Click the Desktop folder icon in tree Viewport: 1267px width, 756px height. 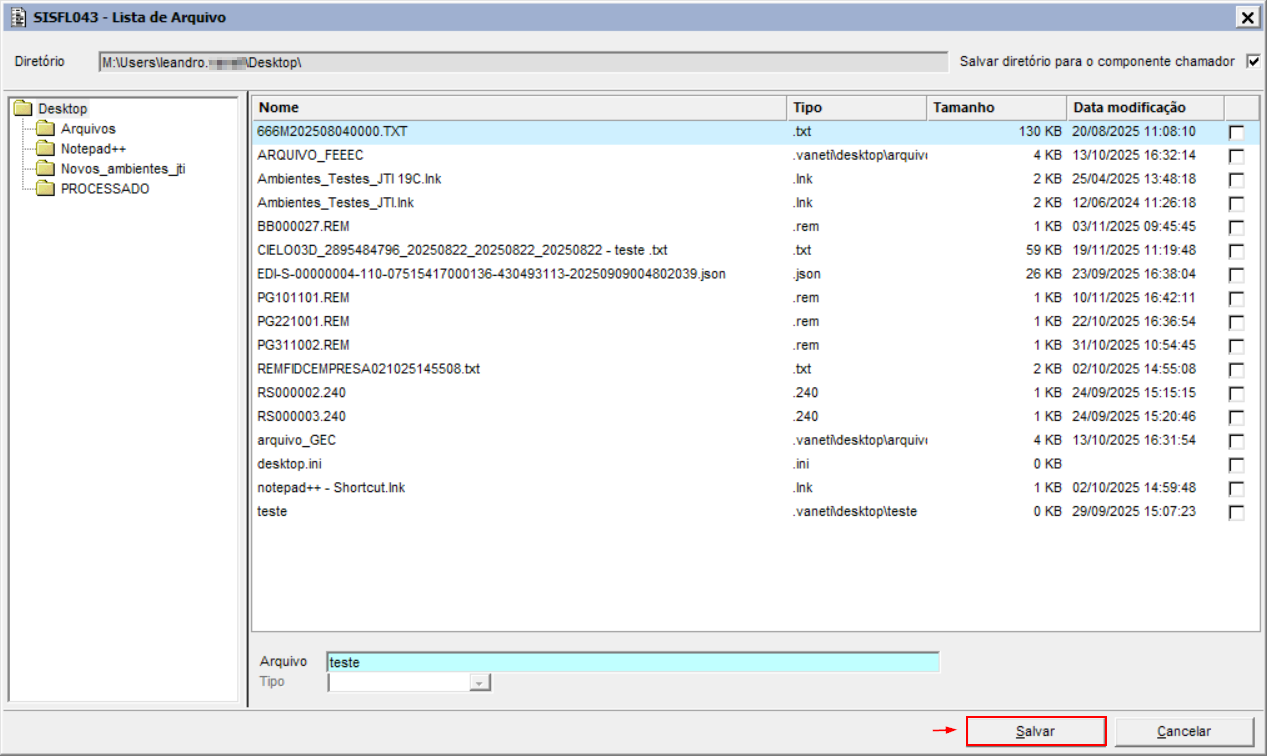click(22, 109)
